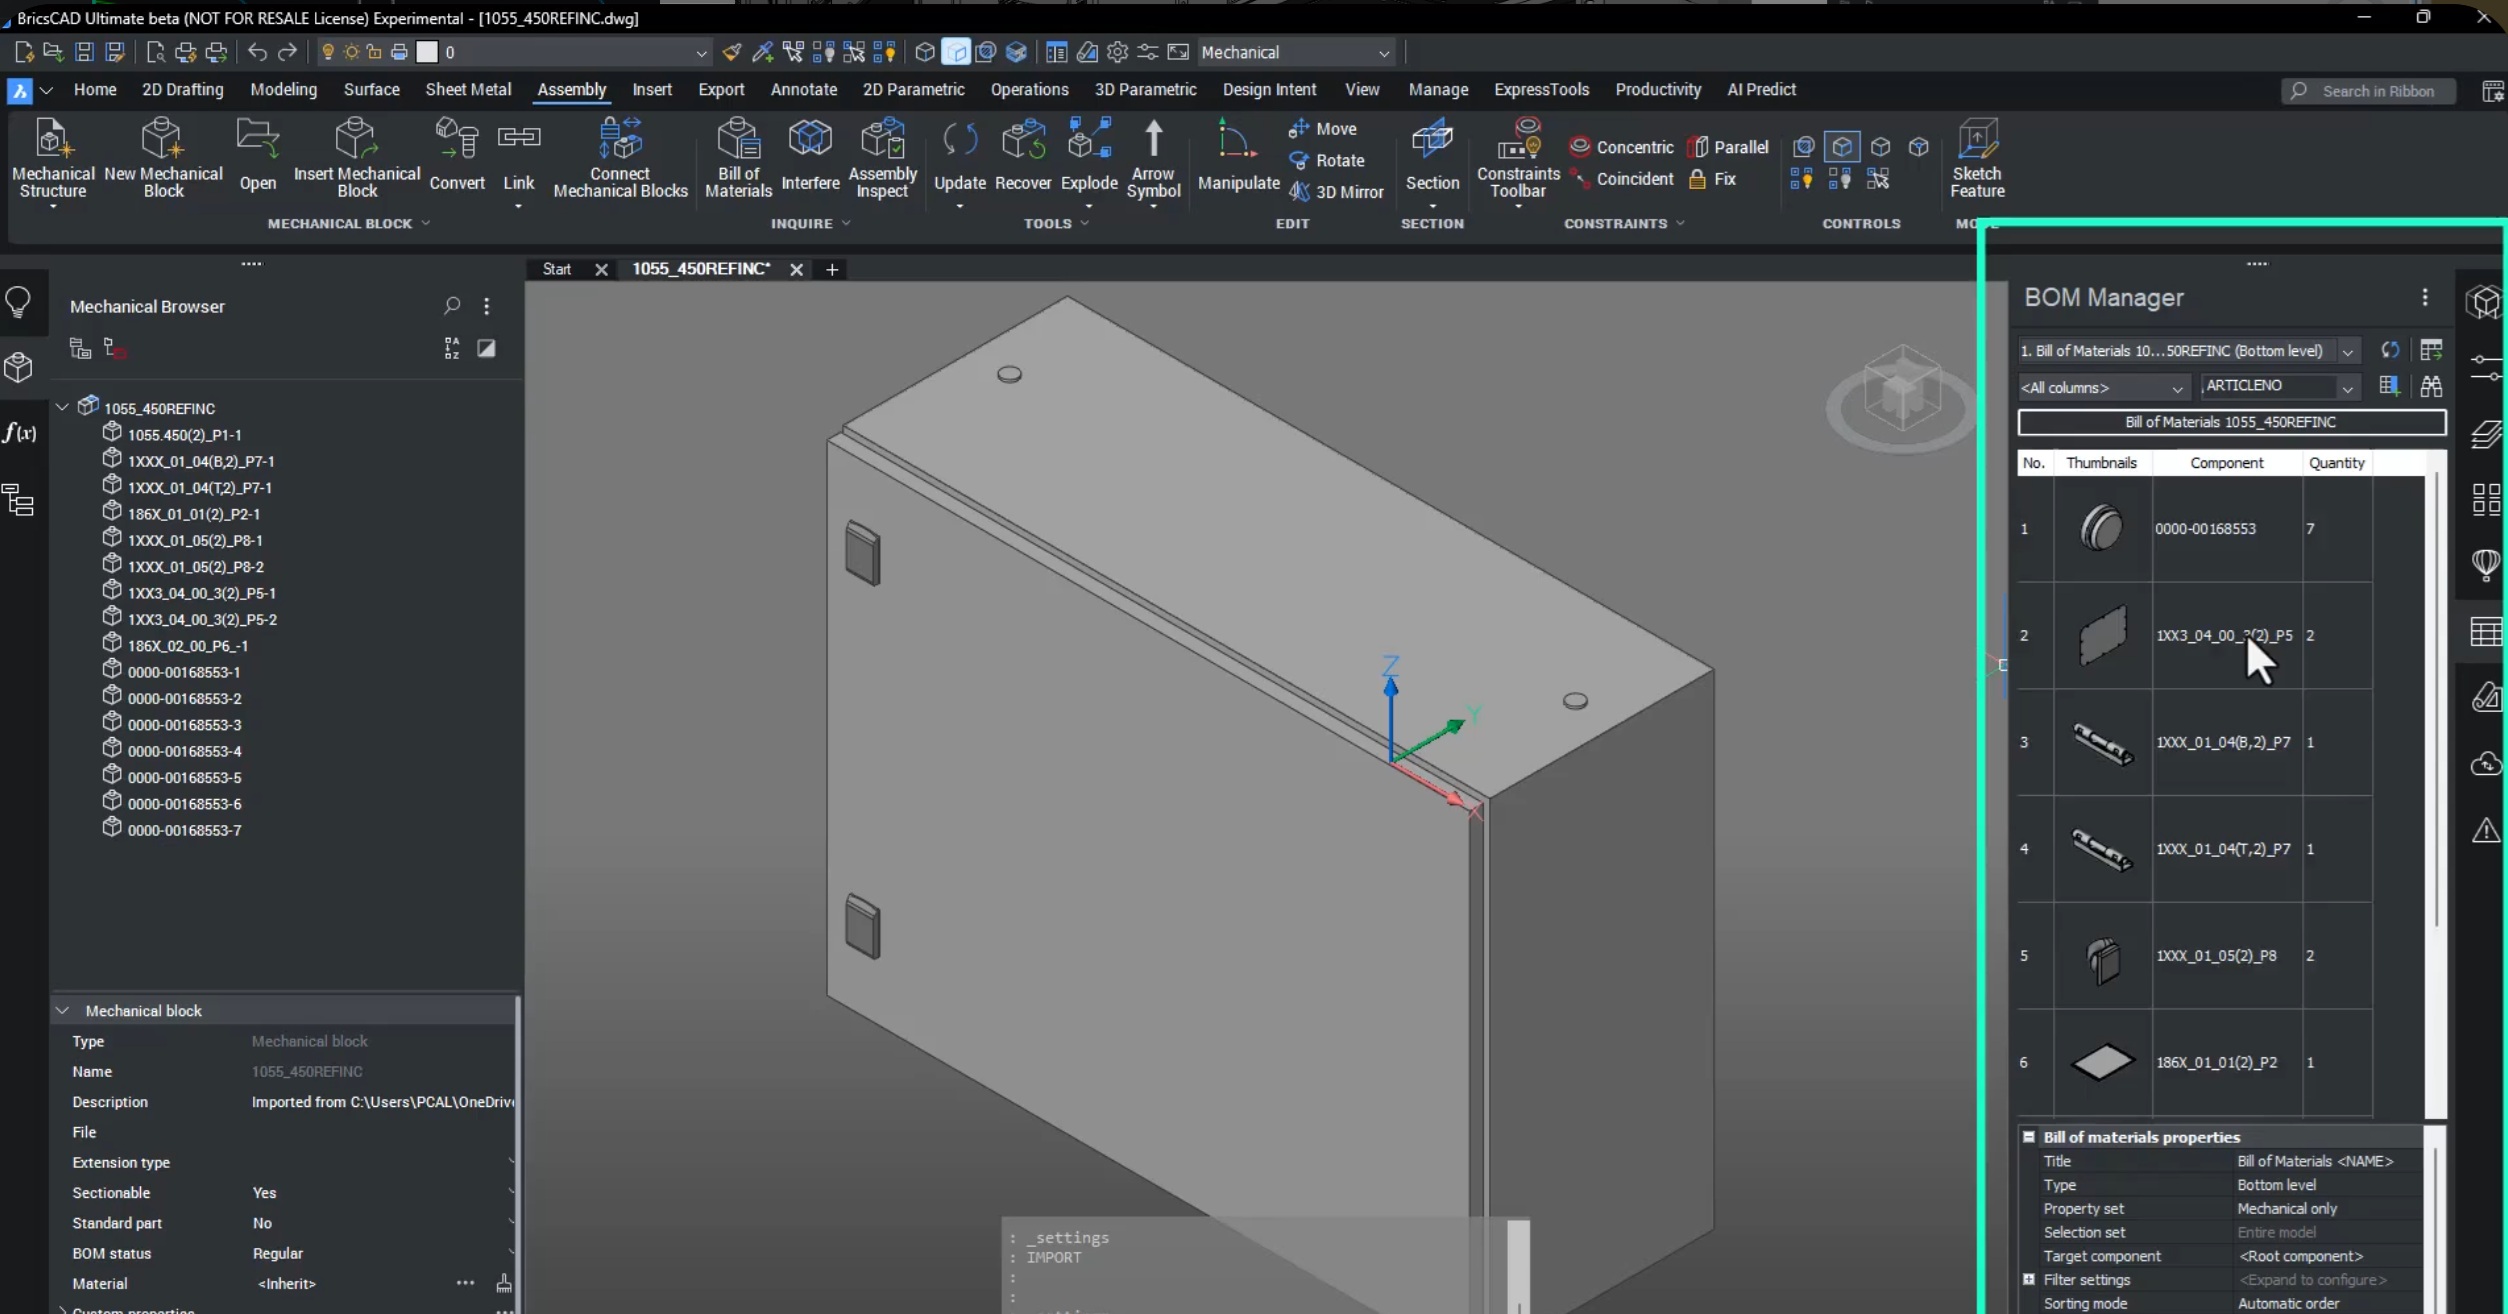This screenshot has width=2508, height=1314.
Task: Click Expand to configure for Filter settings
Action: tap(2313, 1280)
